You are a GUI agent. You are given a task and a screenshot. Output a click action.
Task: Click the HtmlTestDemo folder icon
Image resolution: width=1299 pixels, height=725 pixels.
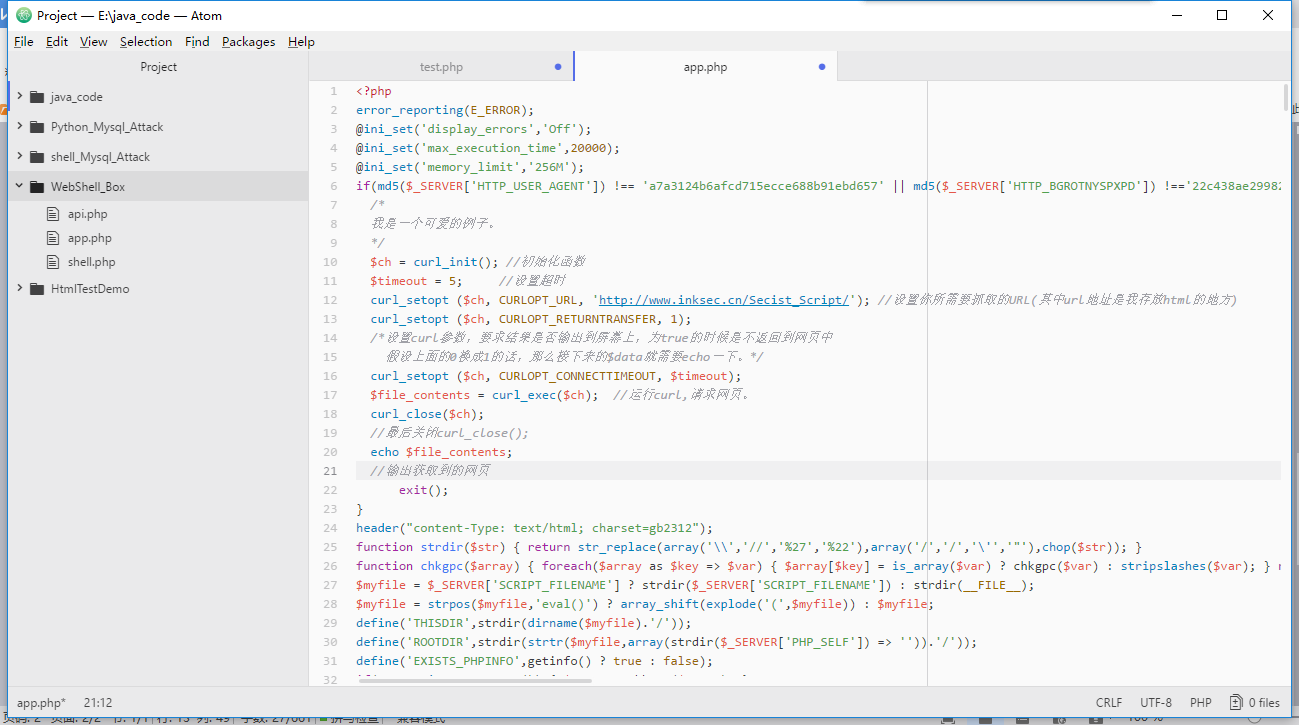pyautogui.click(x=37, y=289)
